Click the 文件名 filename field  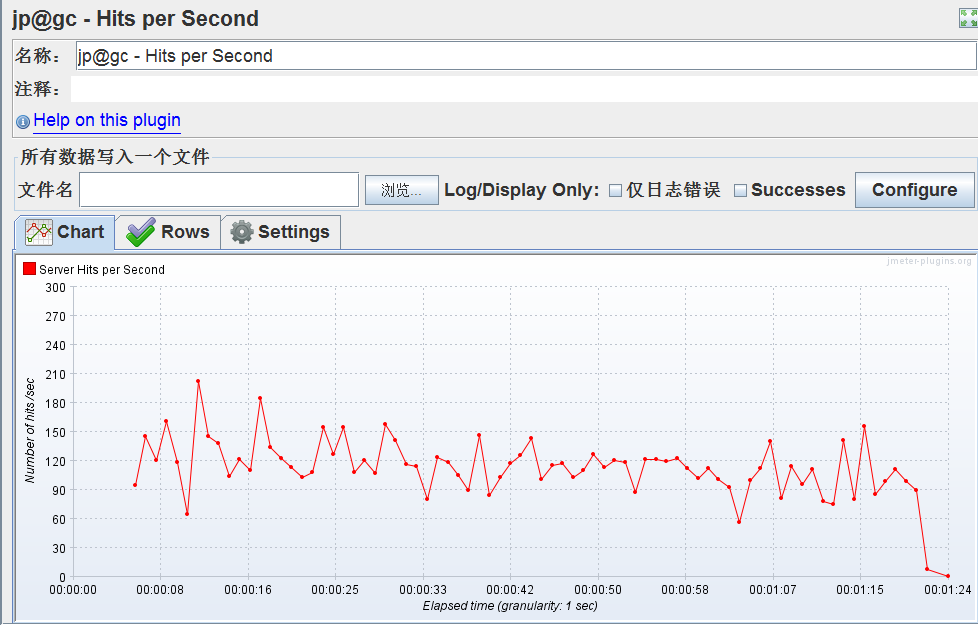coord(218,189)
